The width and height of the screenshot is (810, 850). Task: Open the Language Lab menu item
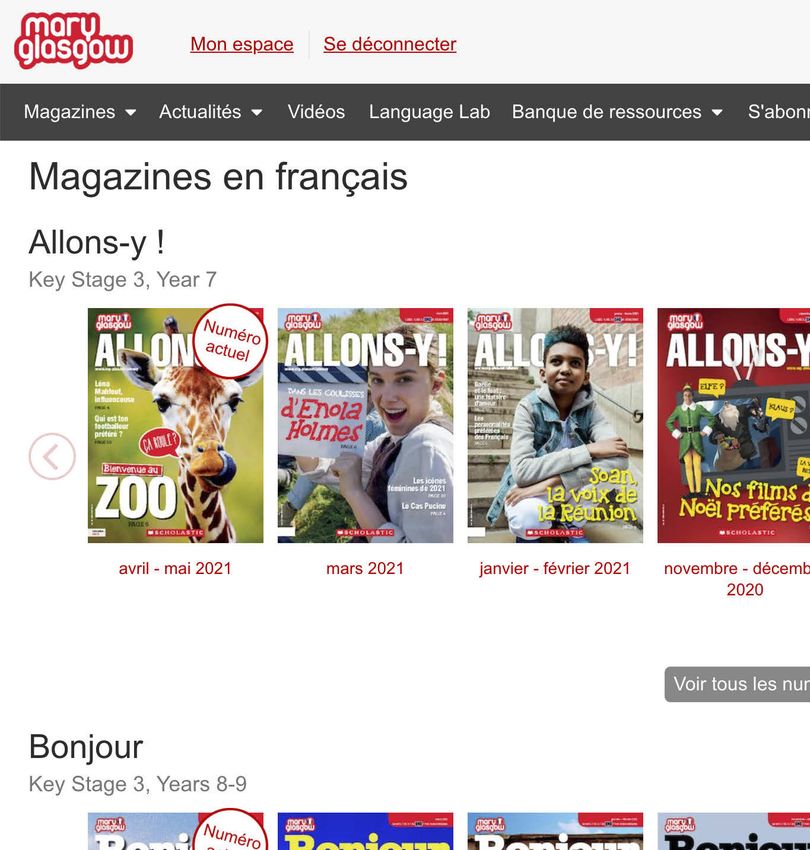click(x=429, y=112)
